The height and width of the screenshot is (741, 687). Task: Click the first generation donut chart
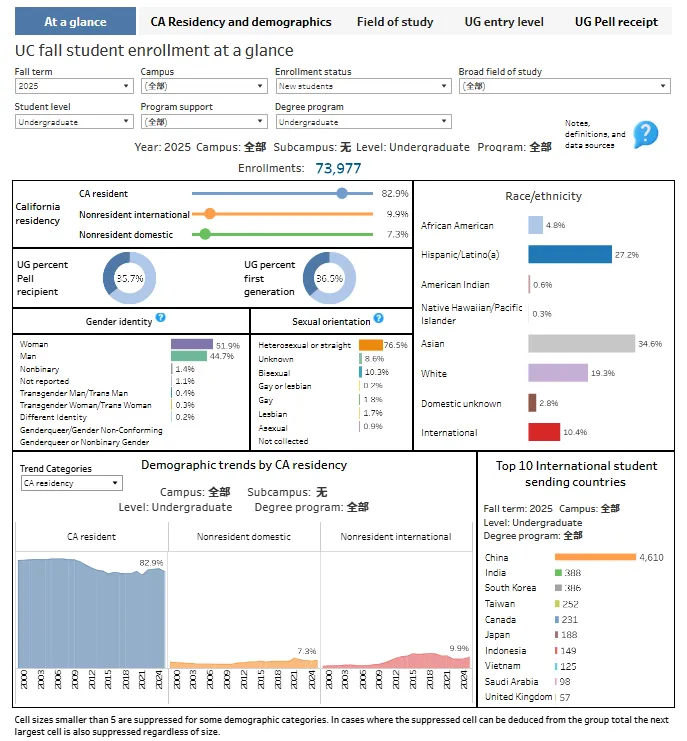[x=329, y=278]
